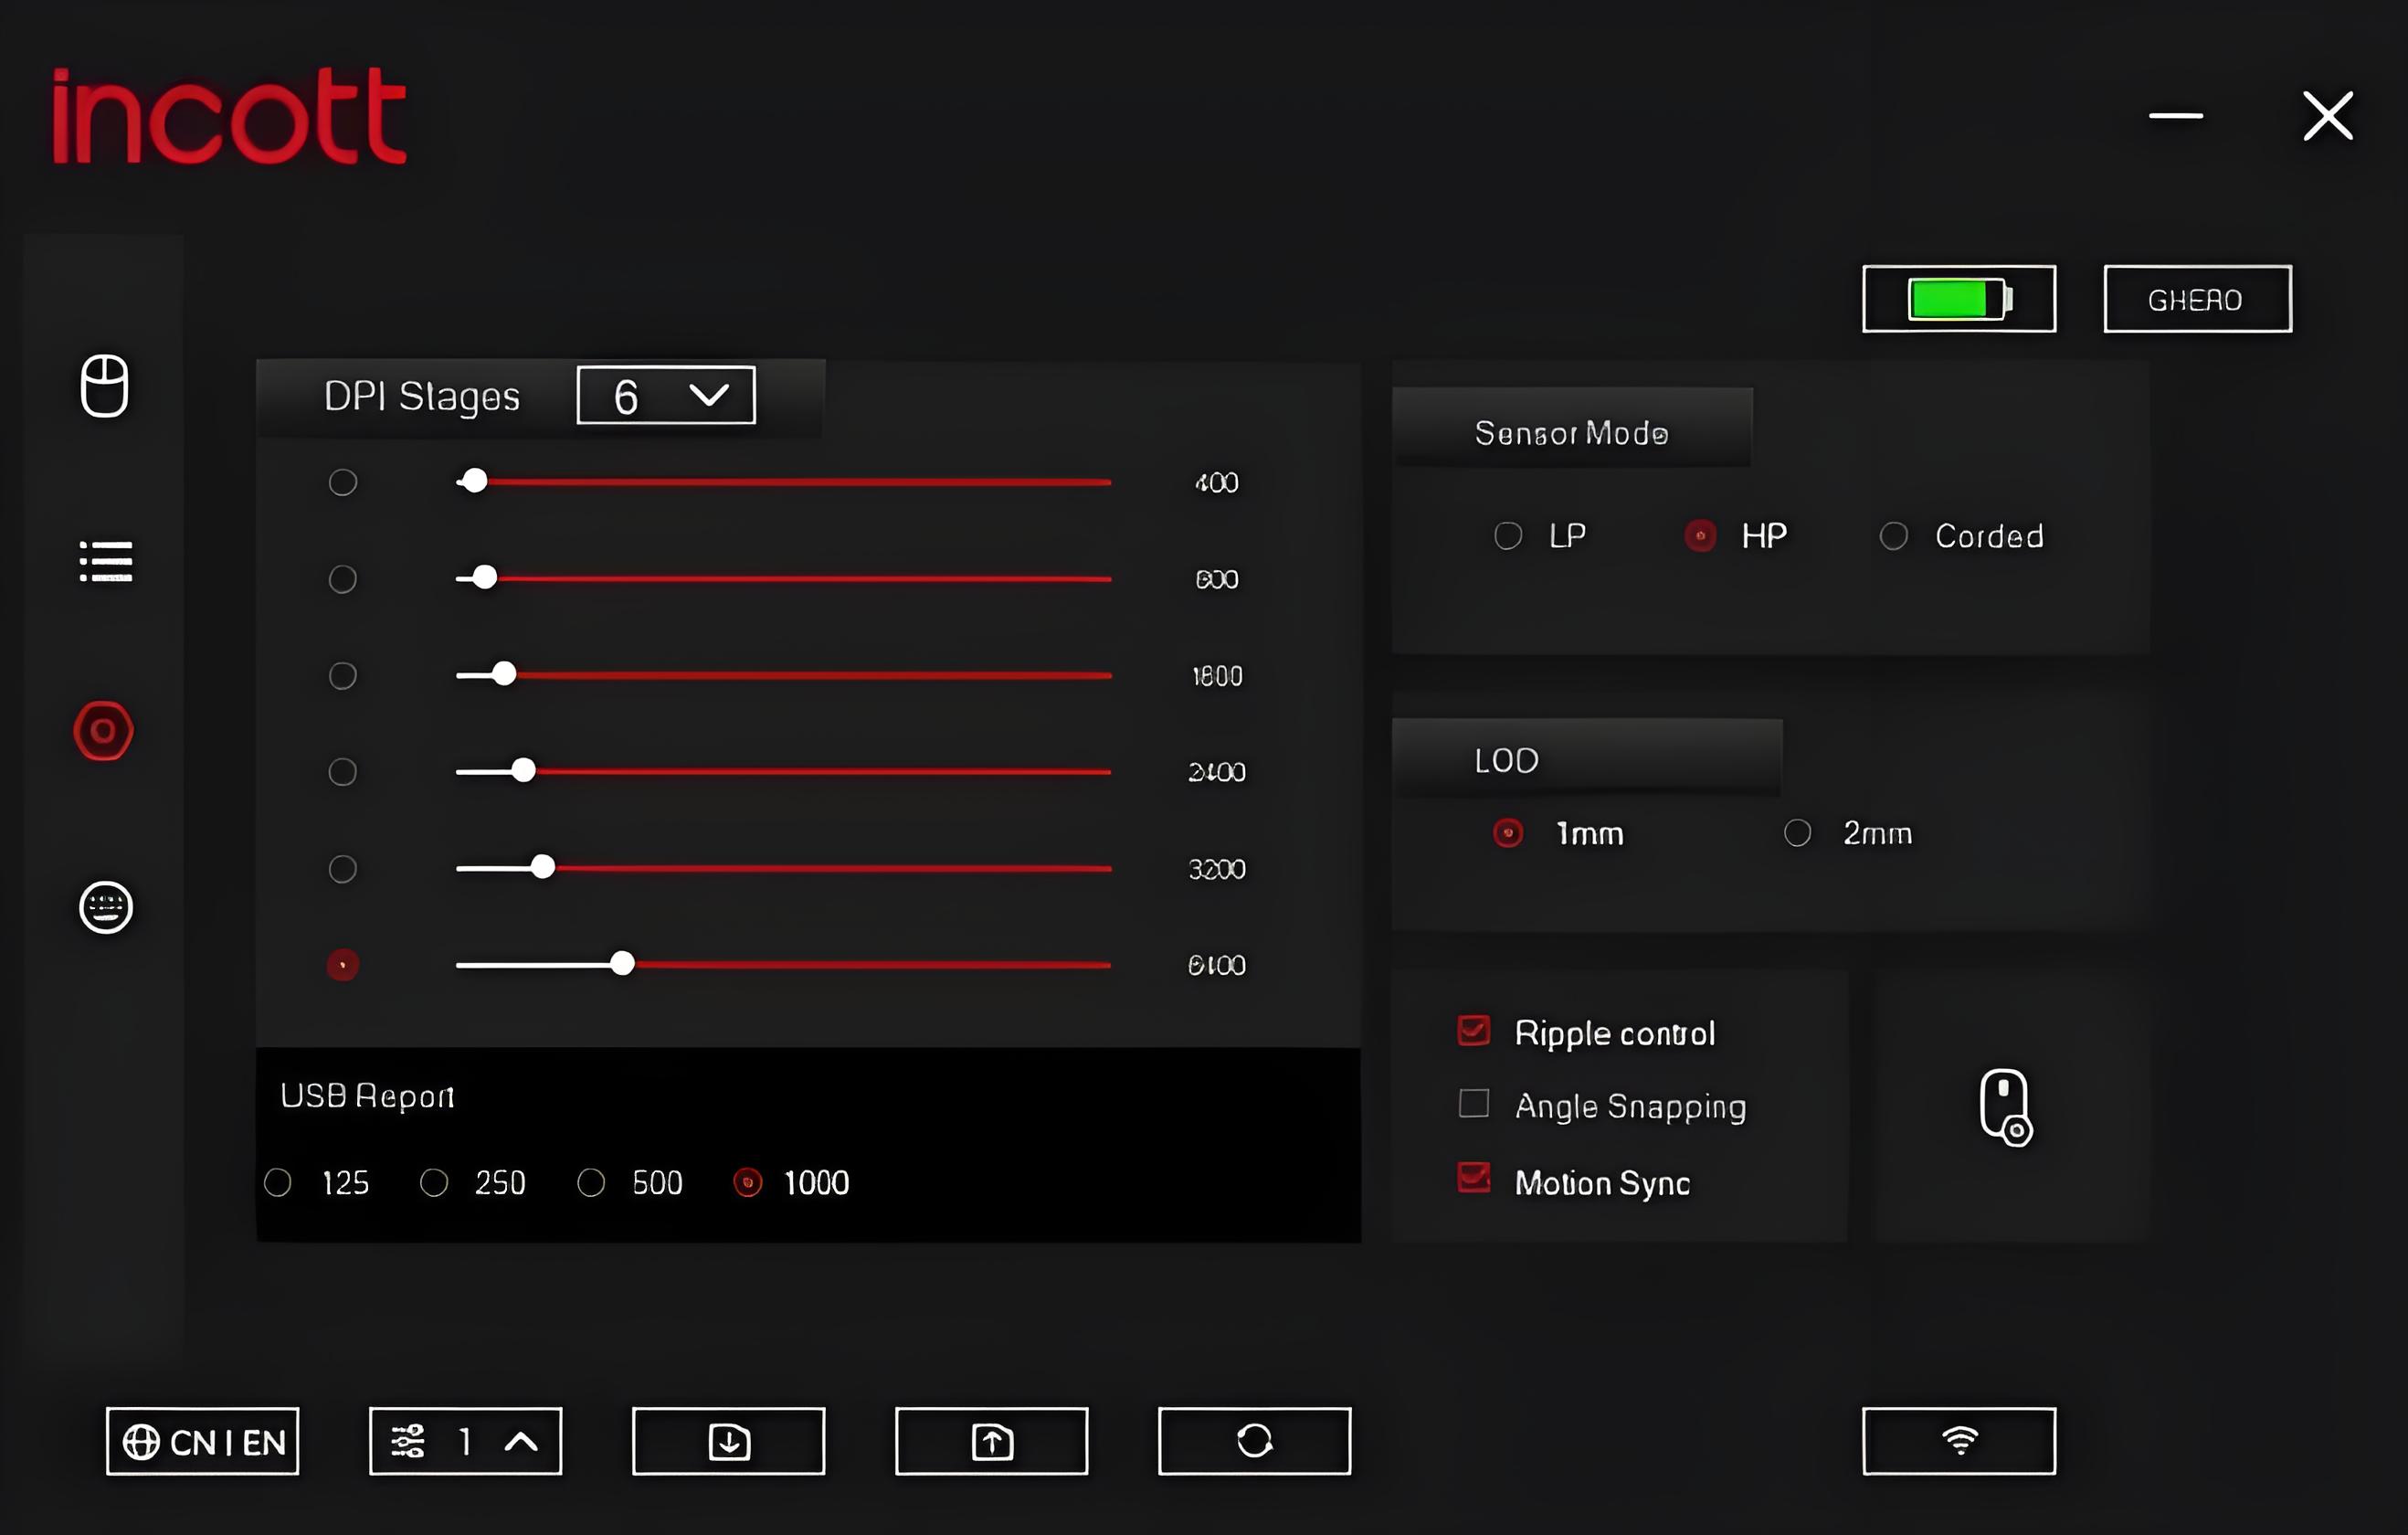Image resolution: width=2408 pixels, height=1535 pixels.
Task: Enable Angle Snapping checkbox
Action: click(1474, 1105)
